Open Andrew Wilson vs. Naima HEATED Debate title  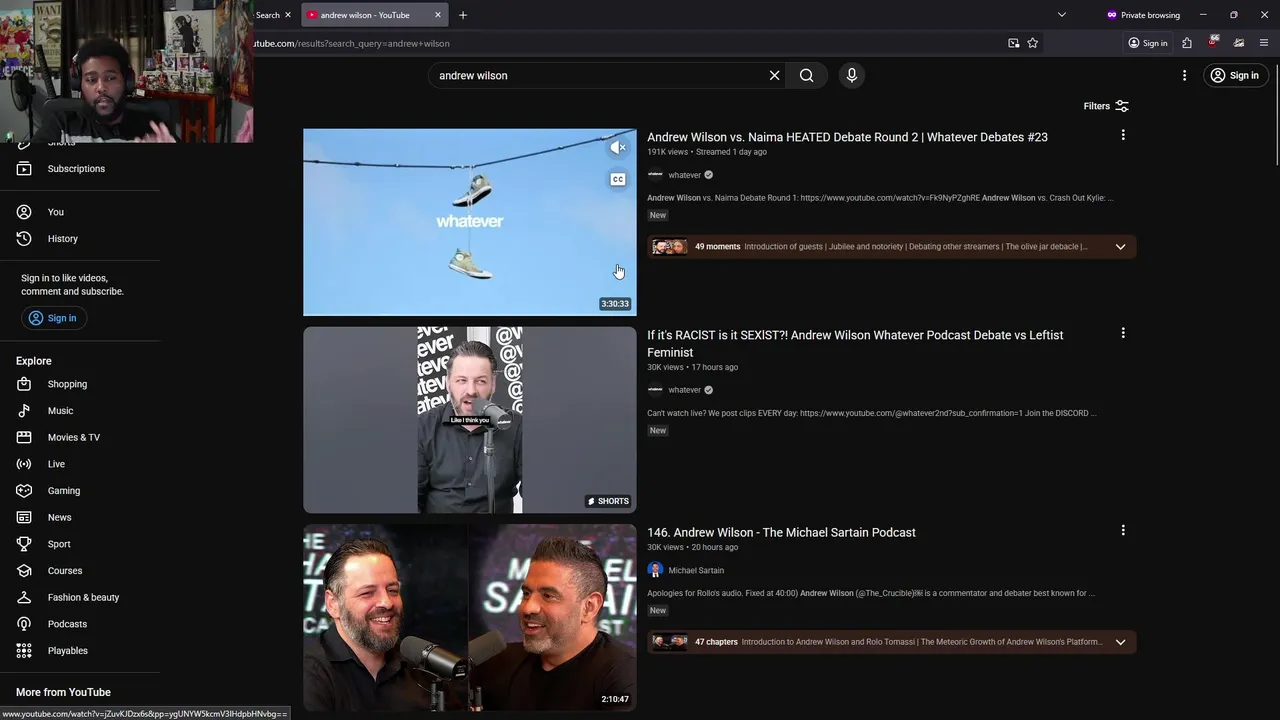point(847,137)
